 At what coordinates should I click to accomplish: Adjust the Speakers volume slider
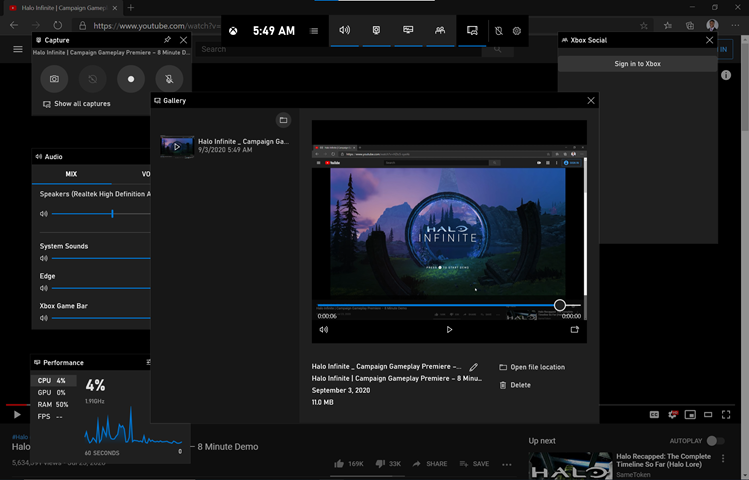pos(112,214)
